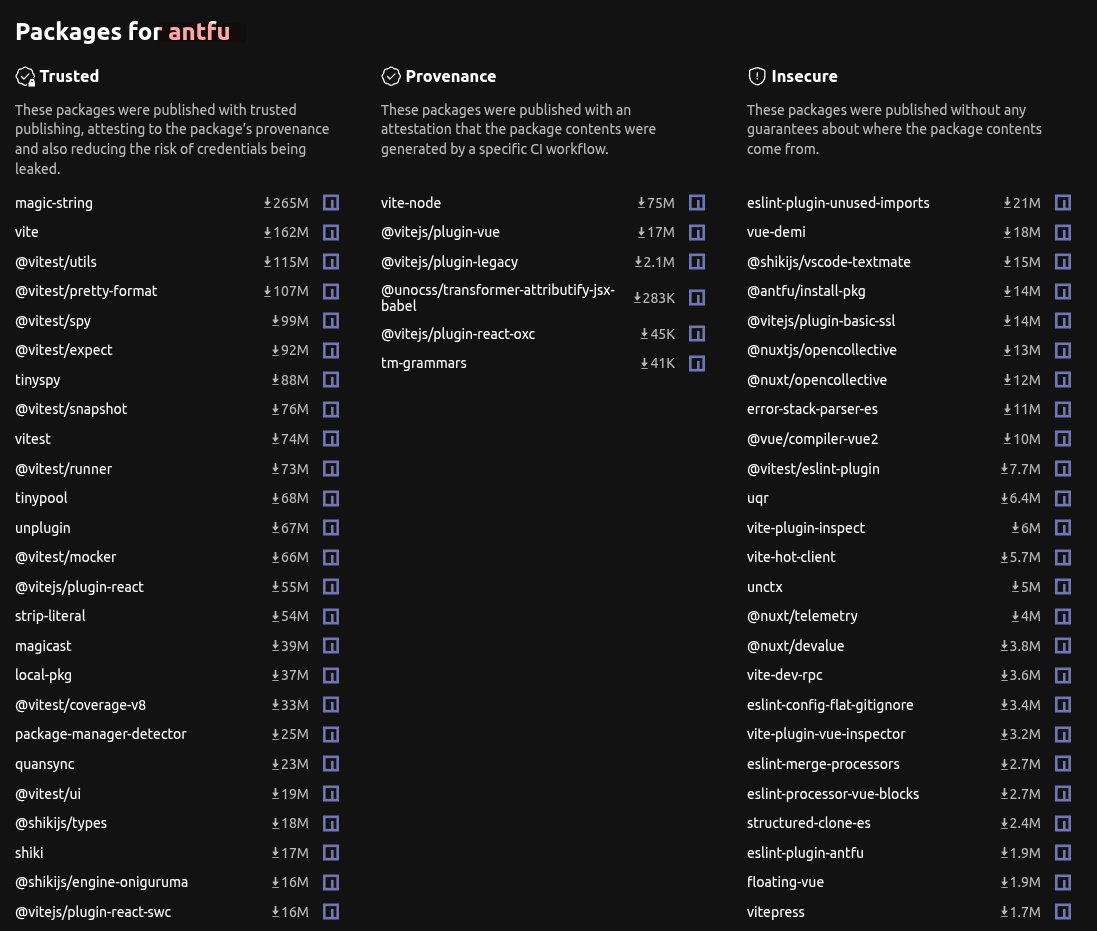Open the magic-string package link
Image resolution: width=1097 pixels, height=931 pixels.
tap(54, 203)
